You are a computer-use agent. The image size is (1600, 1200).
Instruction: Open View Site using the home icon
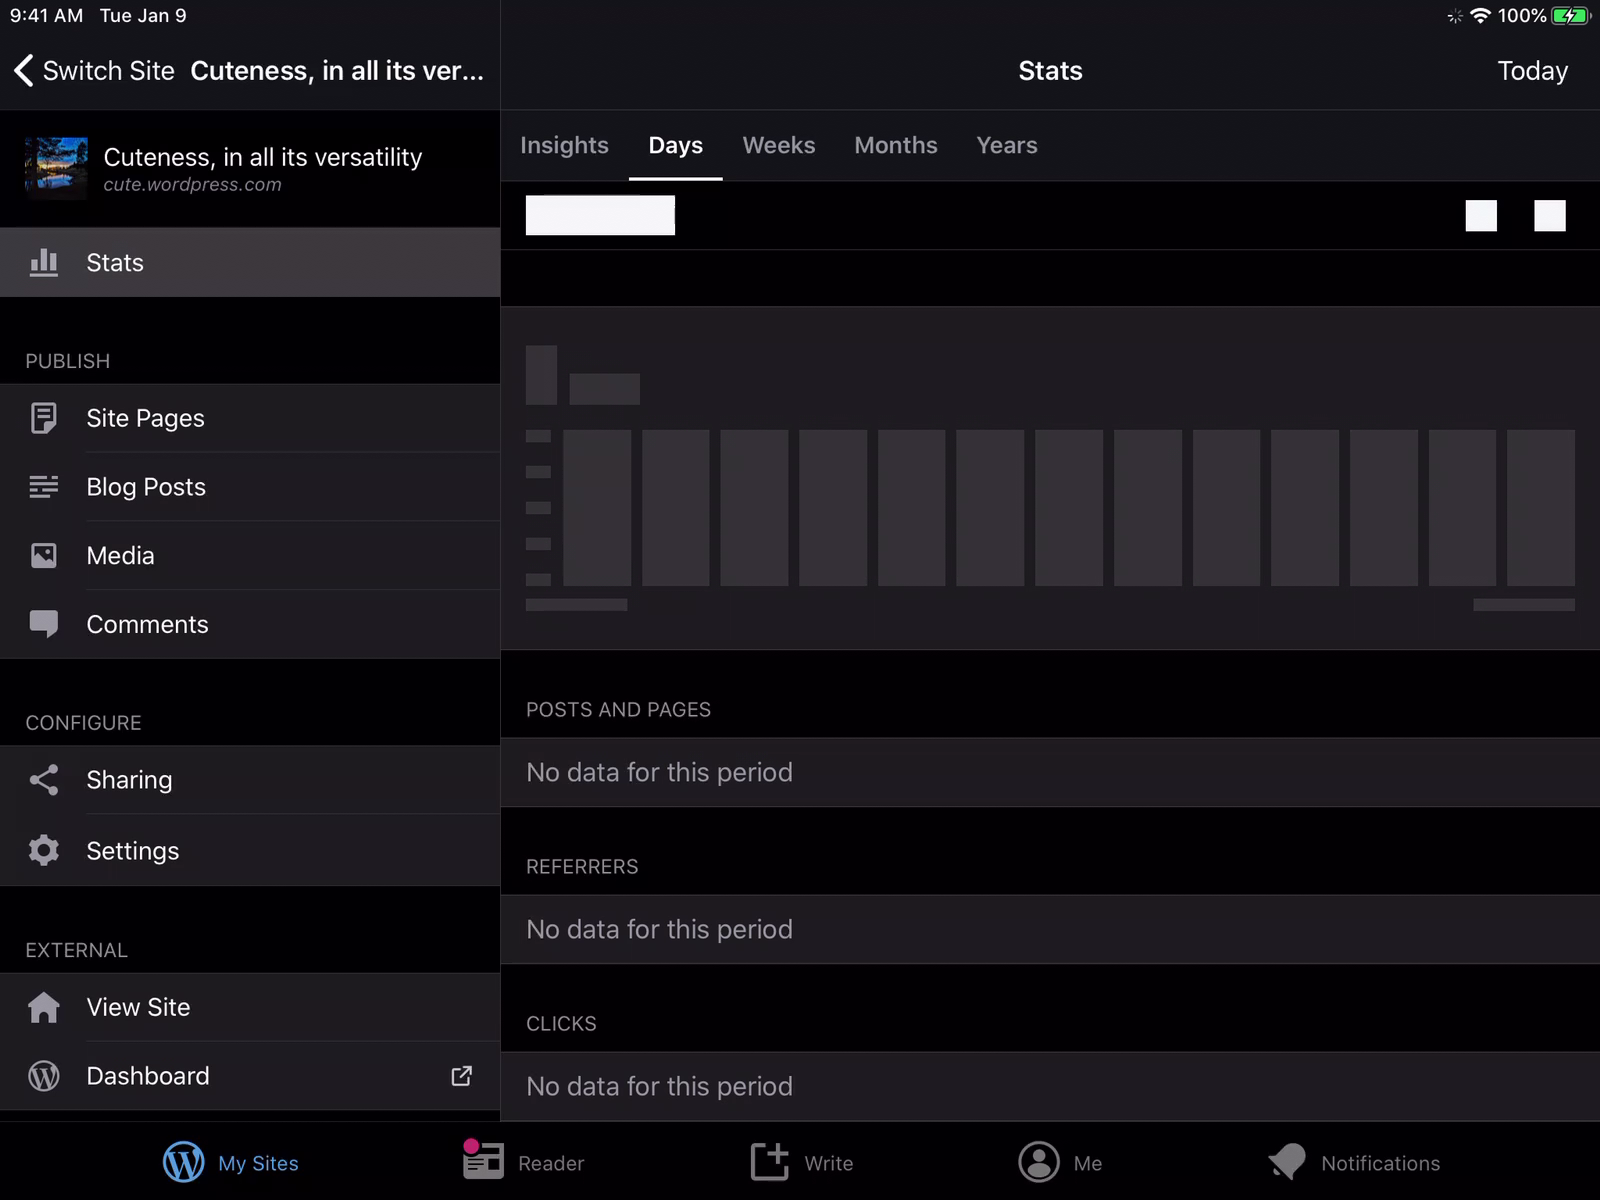[44, 1007]
